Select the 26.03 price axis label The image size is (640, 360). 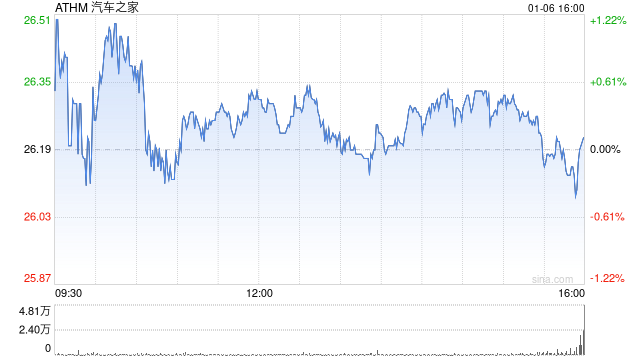pos(37,216)
